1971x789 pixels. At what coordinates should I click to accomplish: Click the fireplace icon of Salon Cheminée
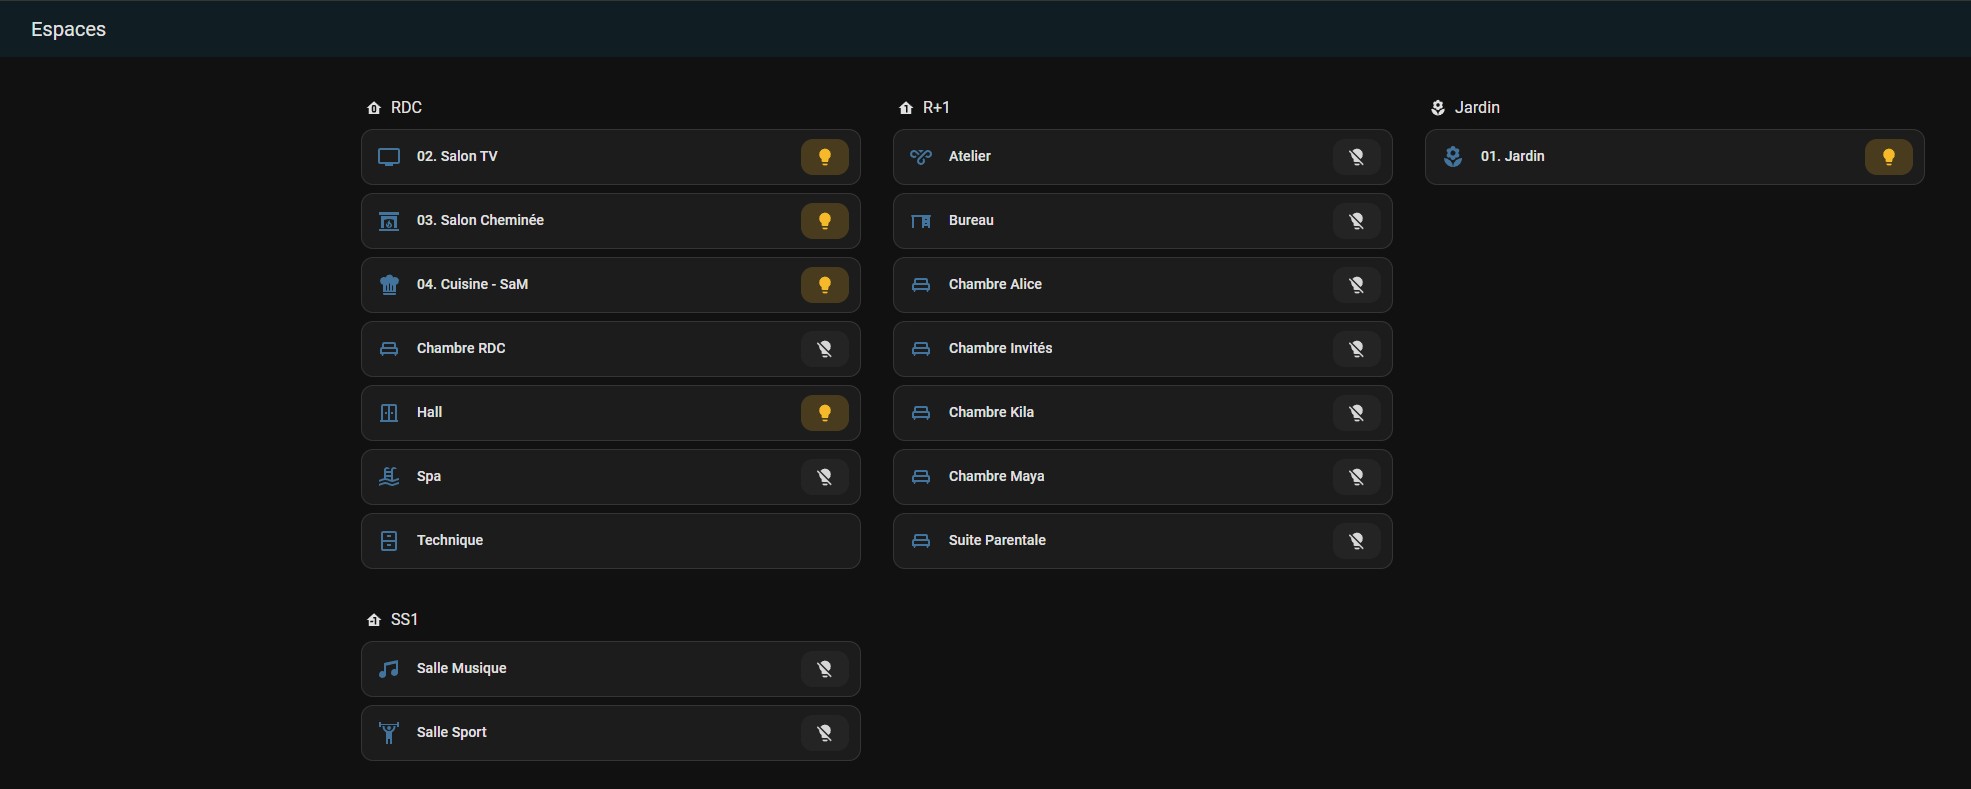tap(389, 221)
